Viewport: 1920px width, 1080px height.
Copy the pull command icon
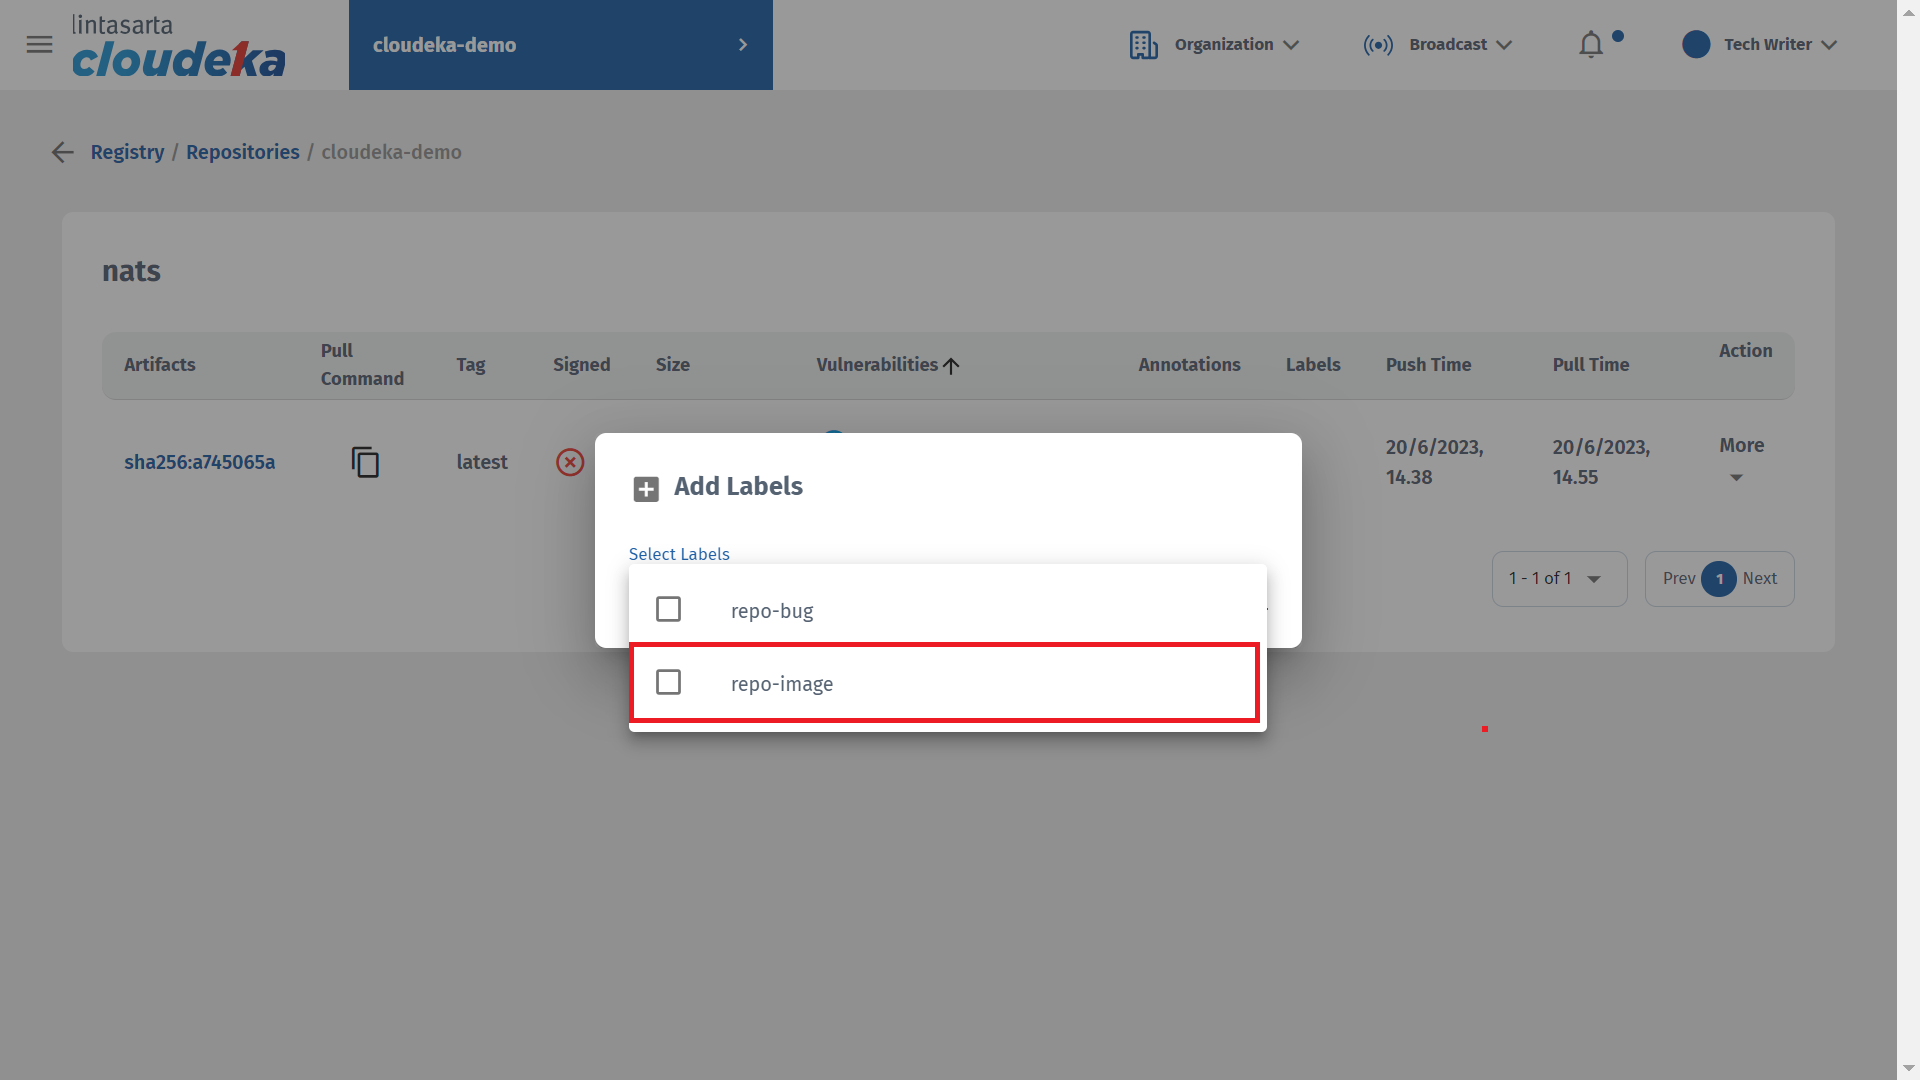click(x=365, y=462)
